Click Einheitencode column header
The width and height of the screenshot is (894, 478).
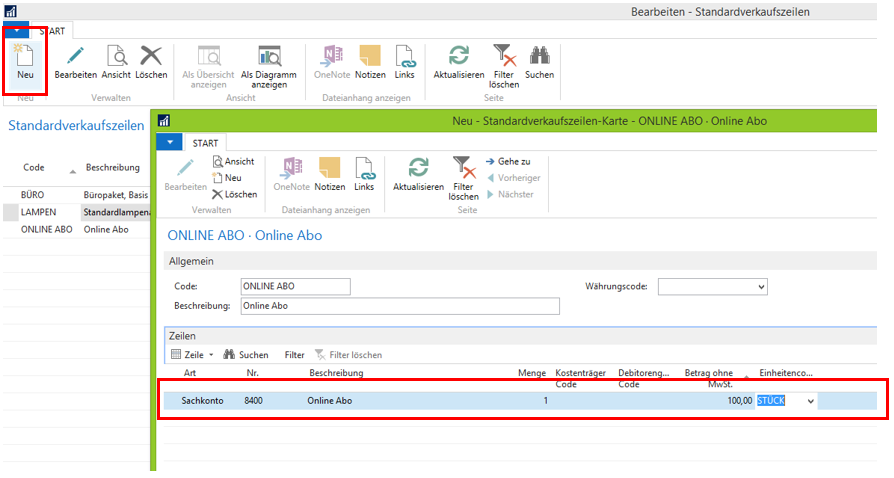786,373
